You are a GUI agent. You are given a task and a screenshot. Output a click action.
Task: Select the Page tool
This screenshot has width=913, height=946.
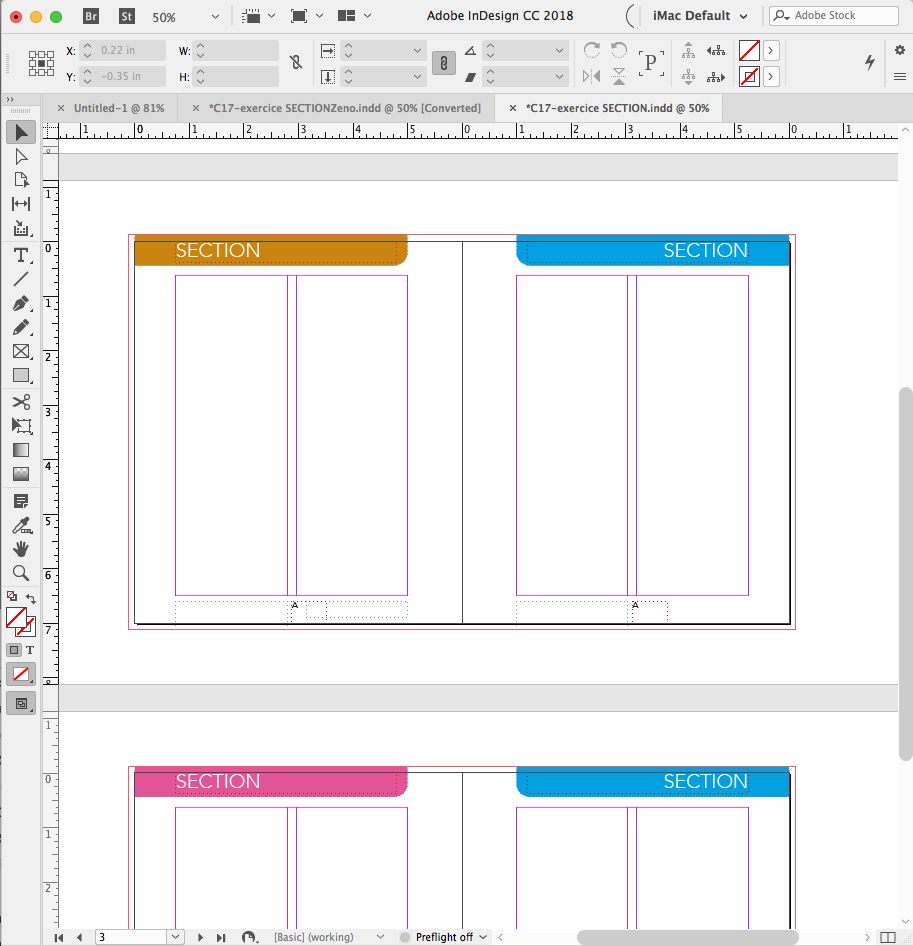coord(21,180)
